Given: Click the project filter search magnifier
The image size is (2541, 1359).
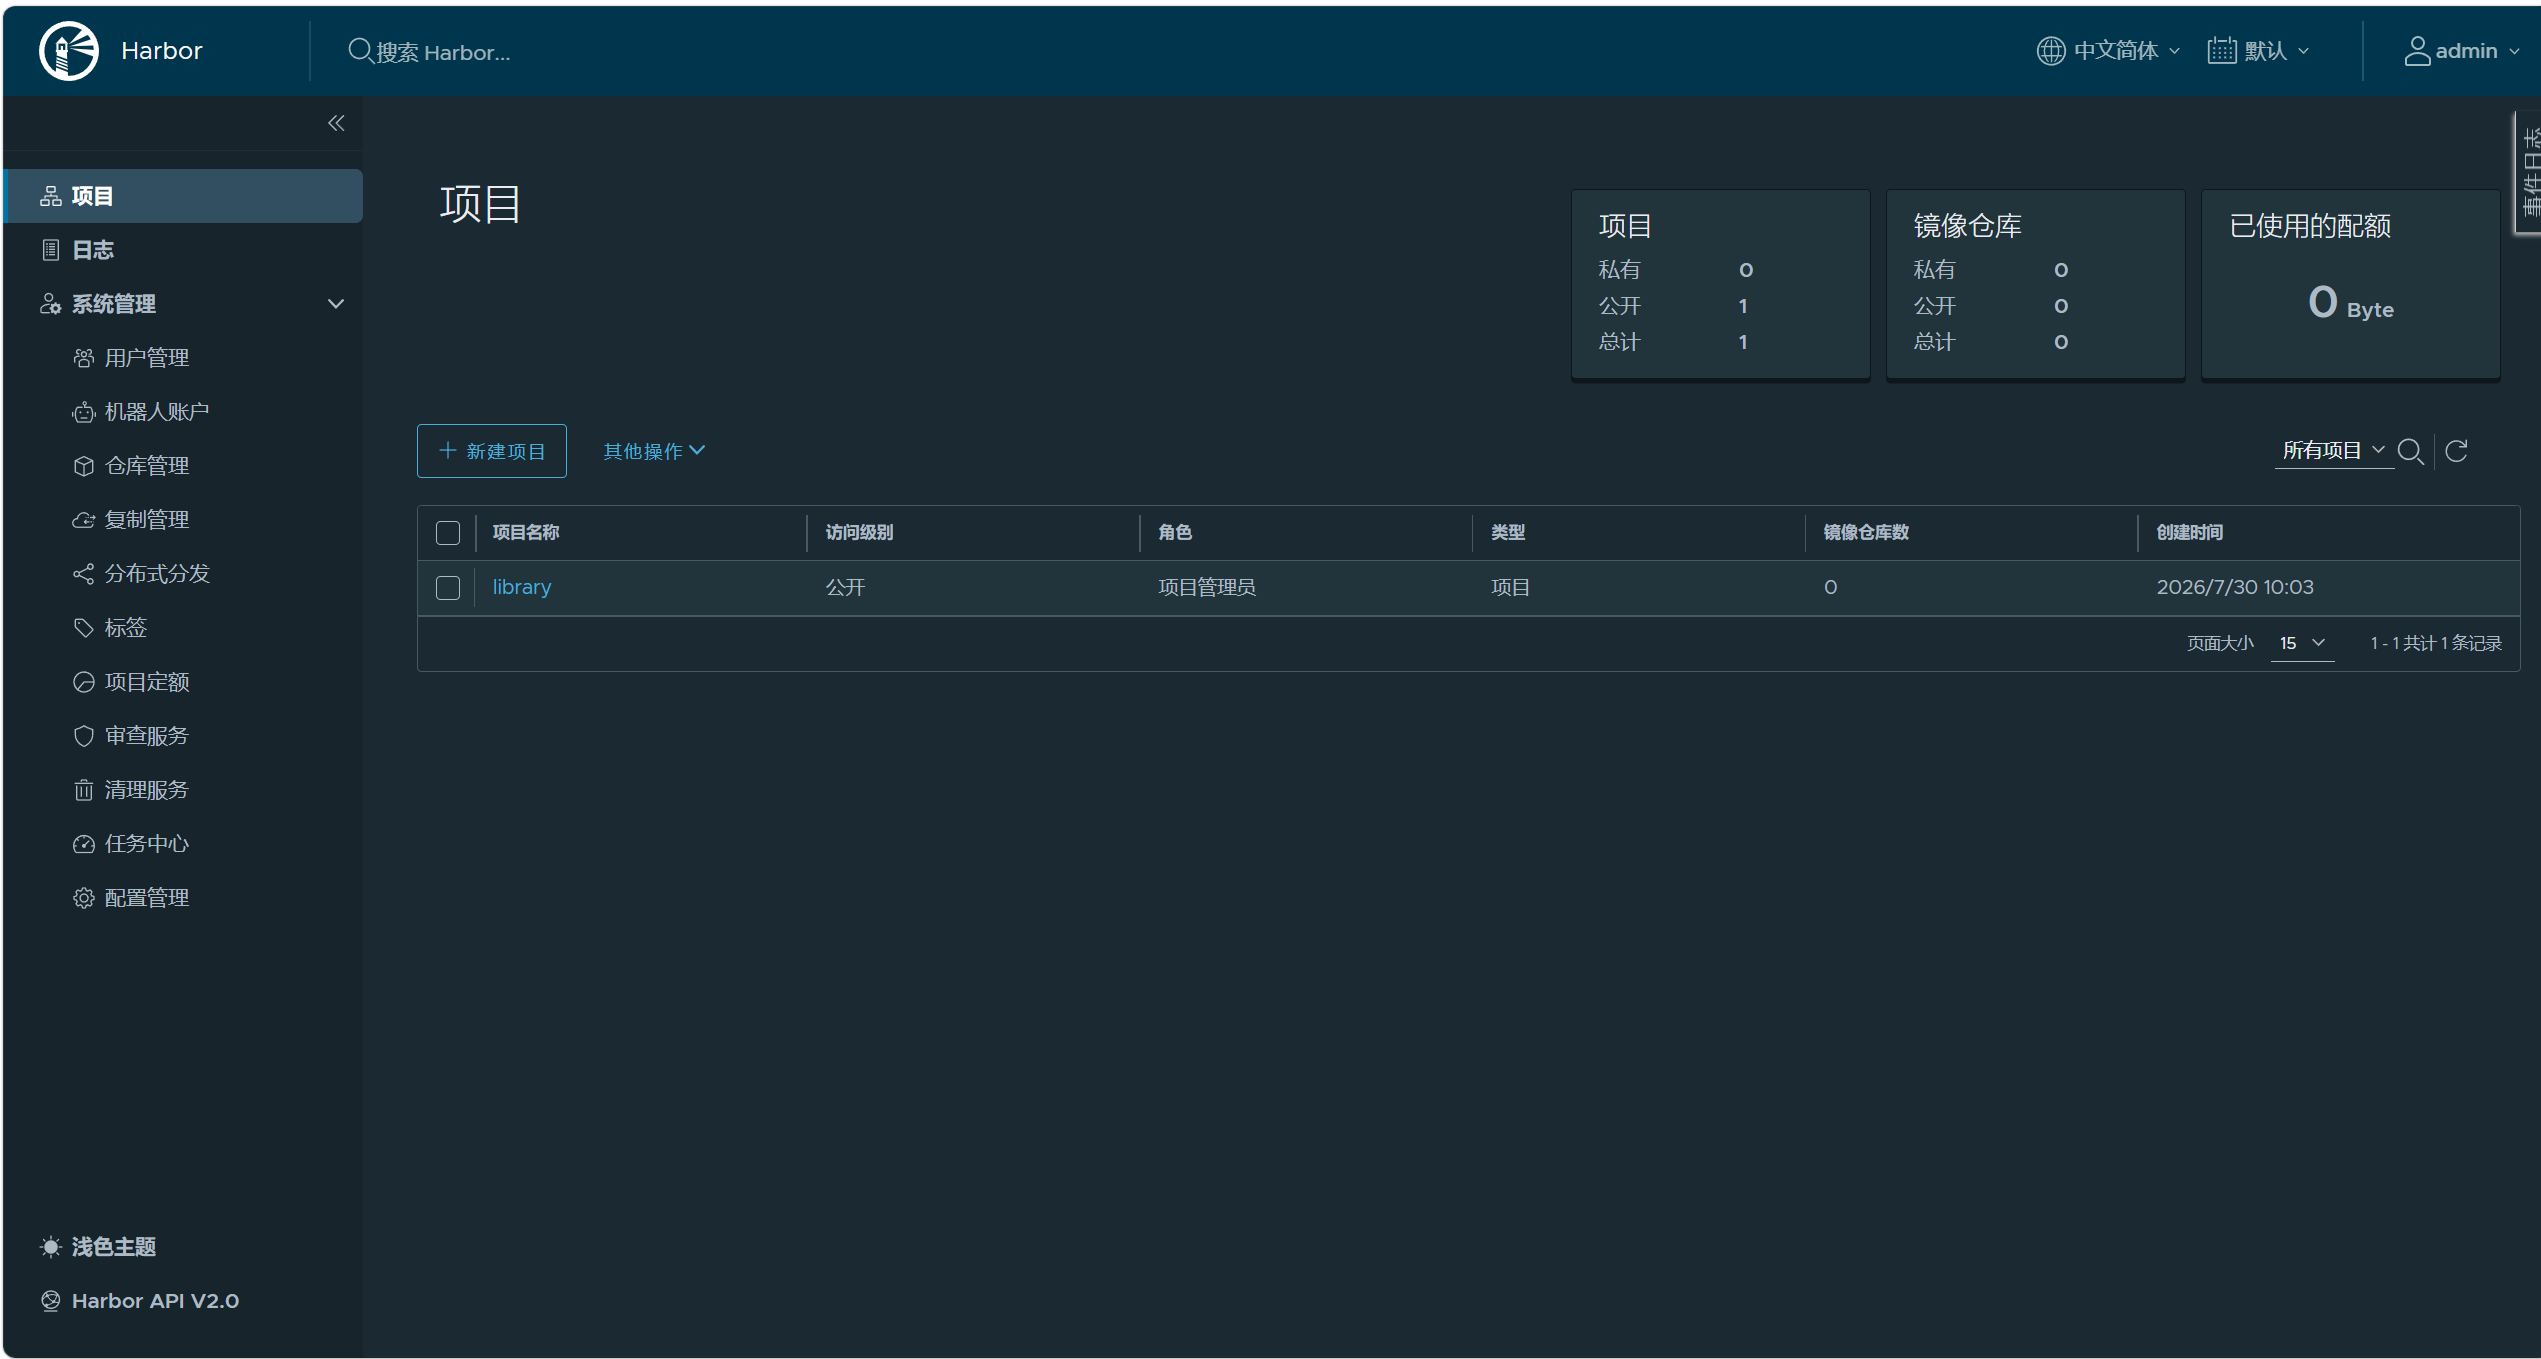Looking at the screenshot, I should (x=2411, y=452).
